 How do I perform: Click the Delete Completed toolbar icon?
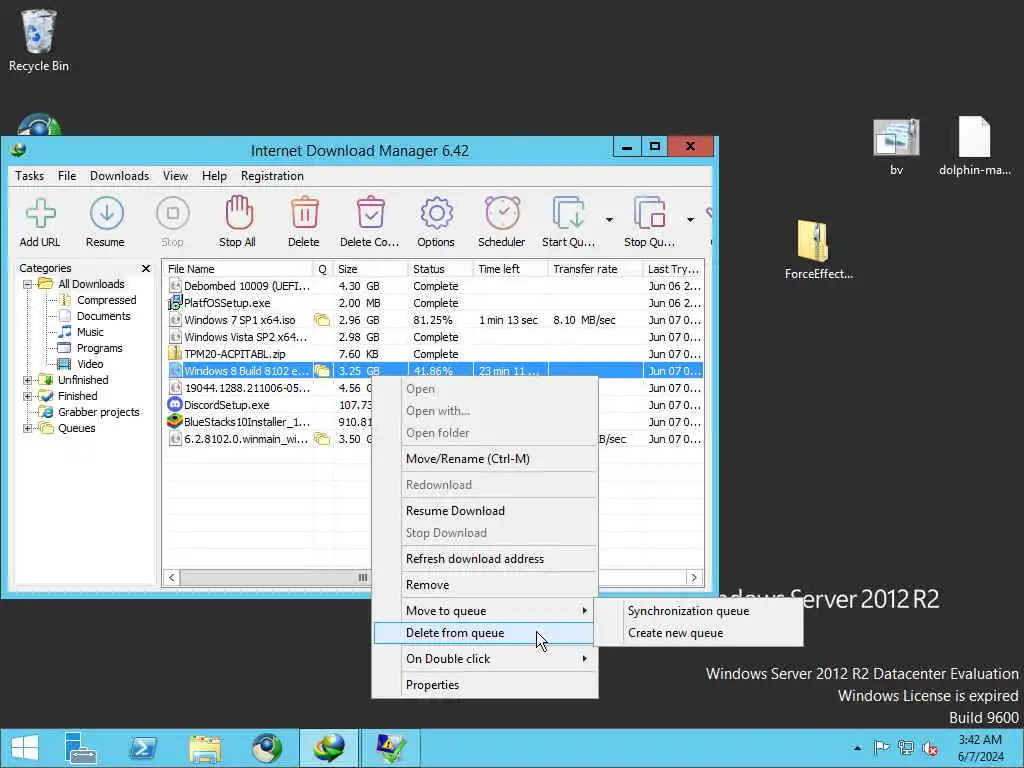[x=370, y=222]
